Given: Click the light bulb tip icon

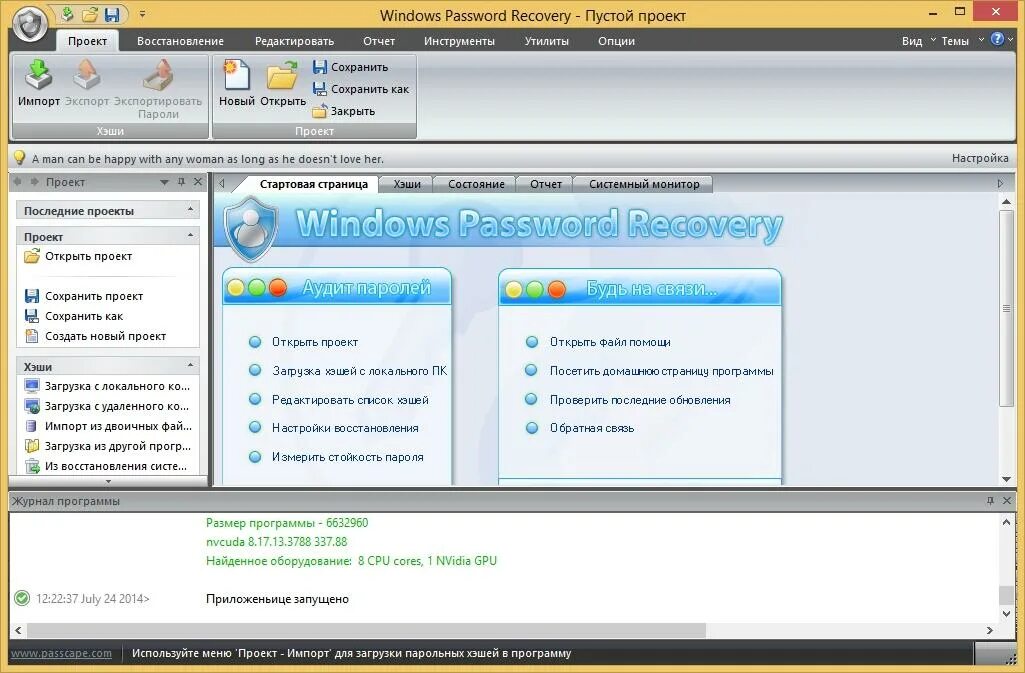Looking at the screenshot, I should [x=20, y=157].
